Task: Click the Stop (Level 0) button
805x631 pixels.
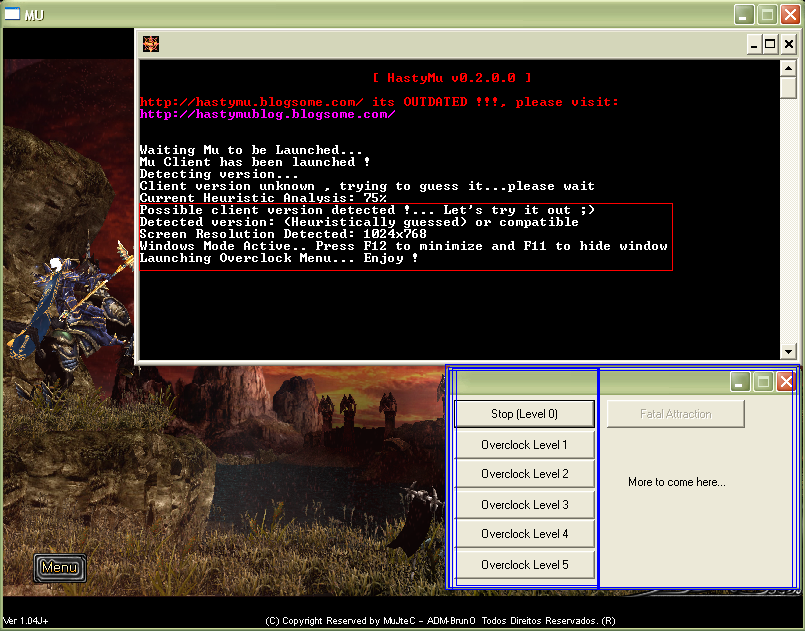Action: (x=524, y=414)
